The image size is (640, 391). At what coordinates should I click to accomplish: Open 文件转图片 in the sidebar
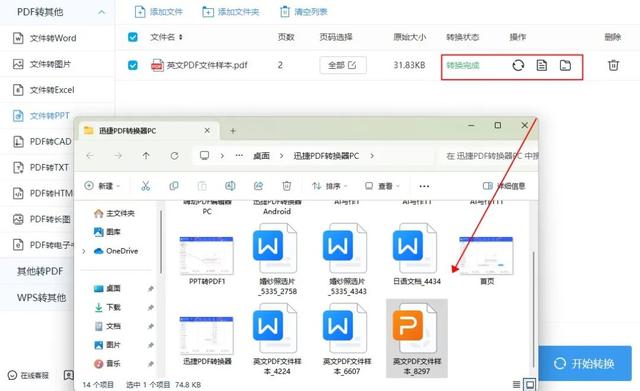[x=42, y=64]
